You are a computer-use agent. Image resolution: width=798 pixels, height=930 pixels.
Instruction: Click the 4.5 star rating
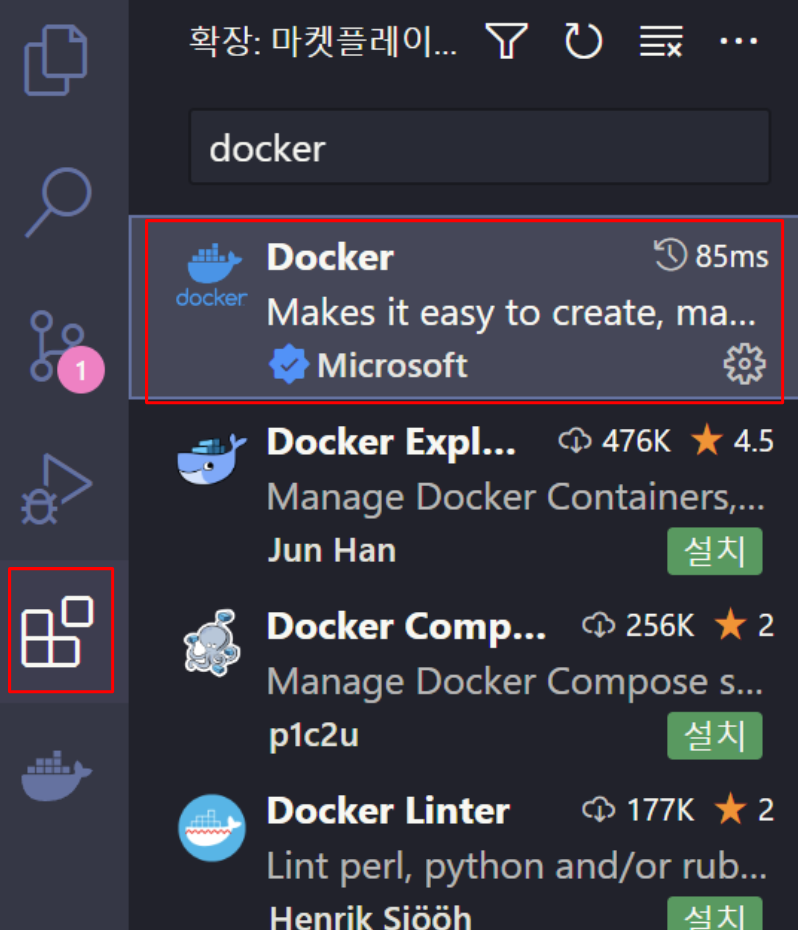coord(732,441)
